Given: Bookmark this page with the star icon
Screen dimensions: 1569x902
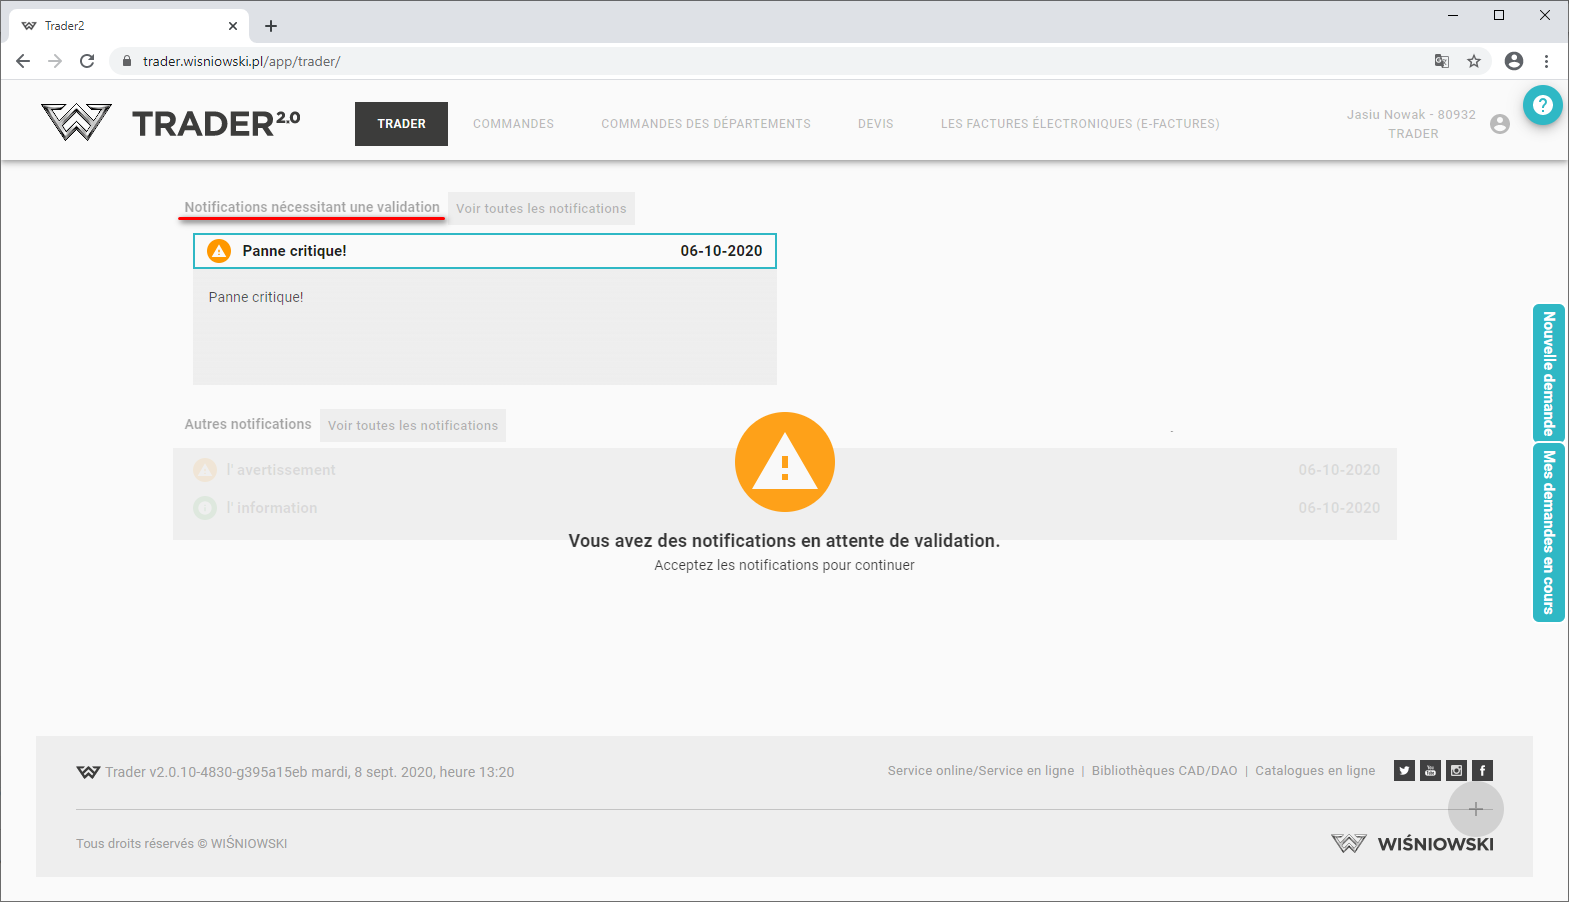Looking at the screenshot, I should (1473, 61).
